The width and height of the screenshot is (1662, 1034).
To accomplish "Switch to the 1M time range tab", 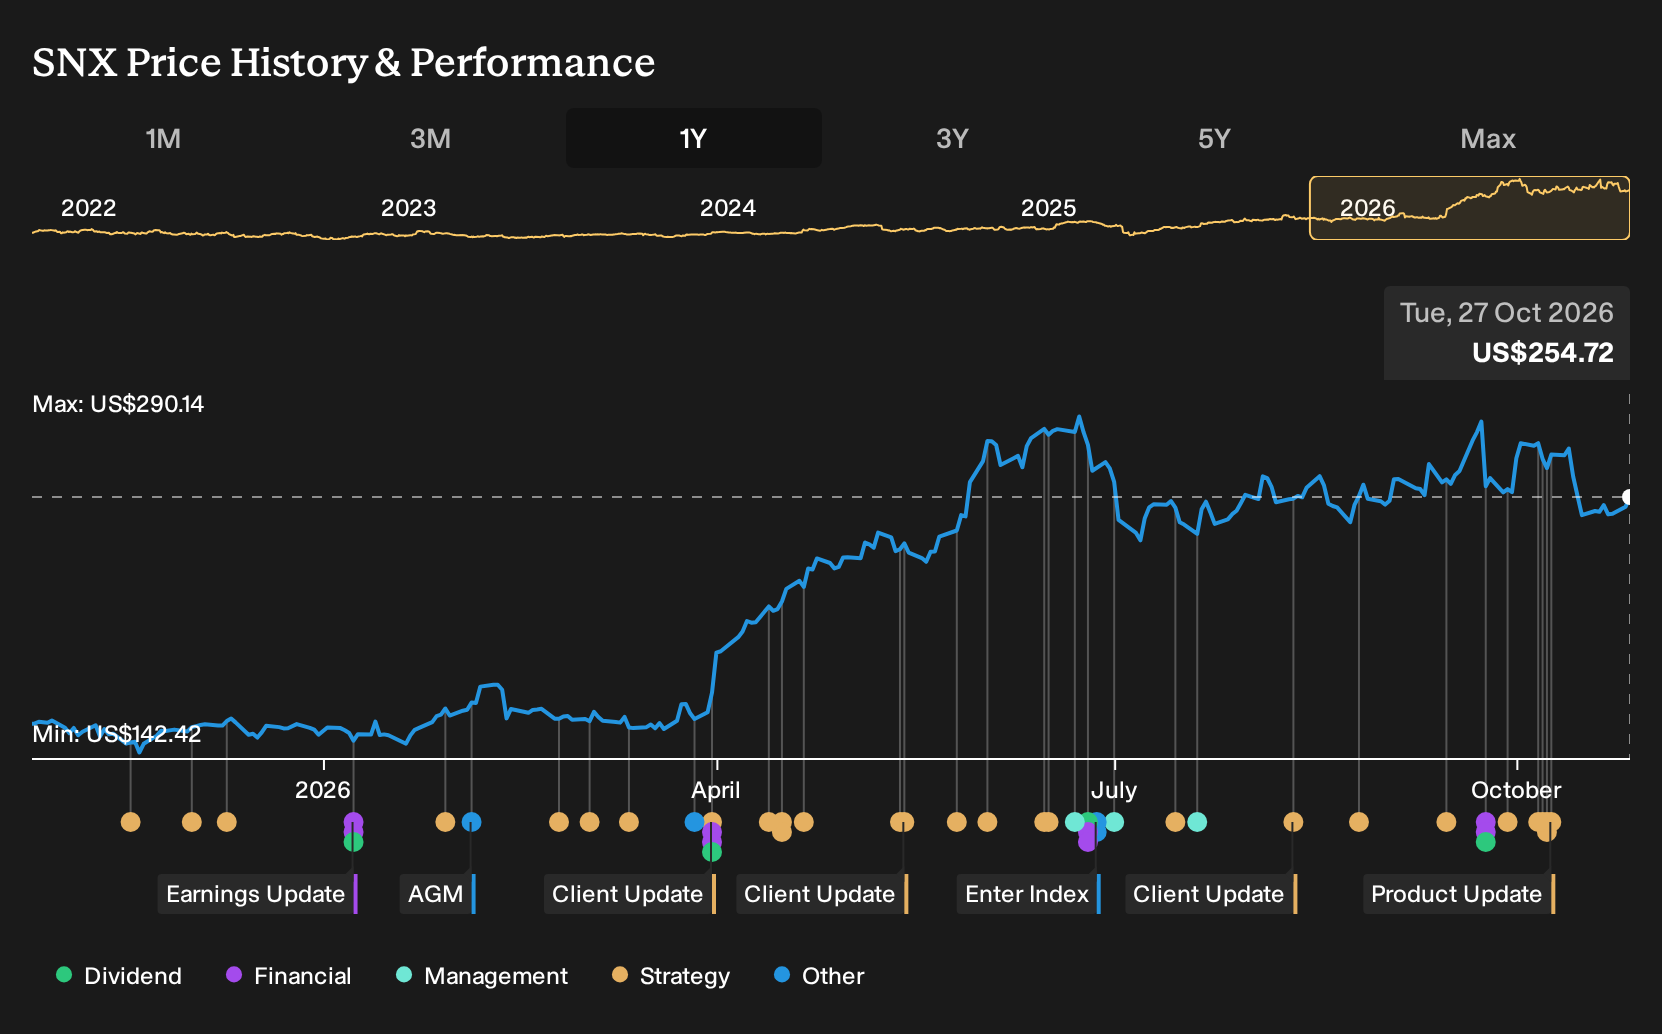I will (163, 138).
